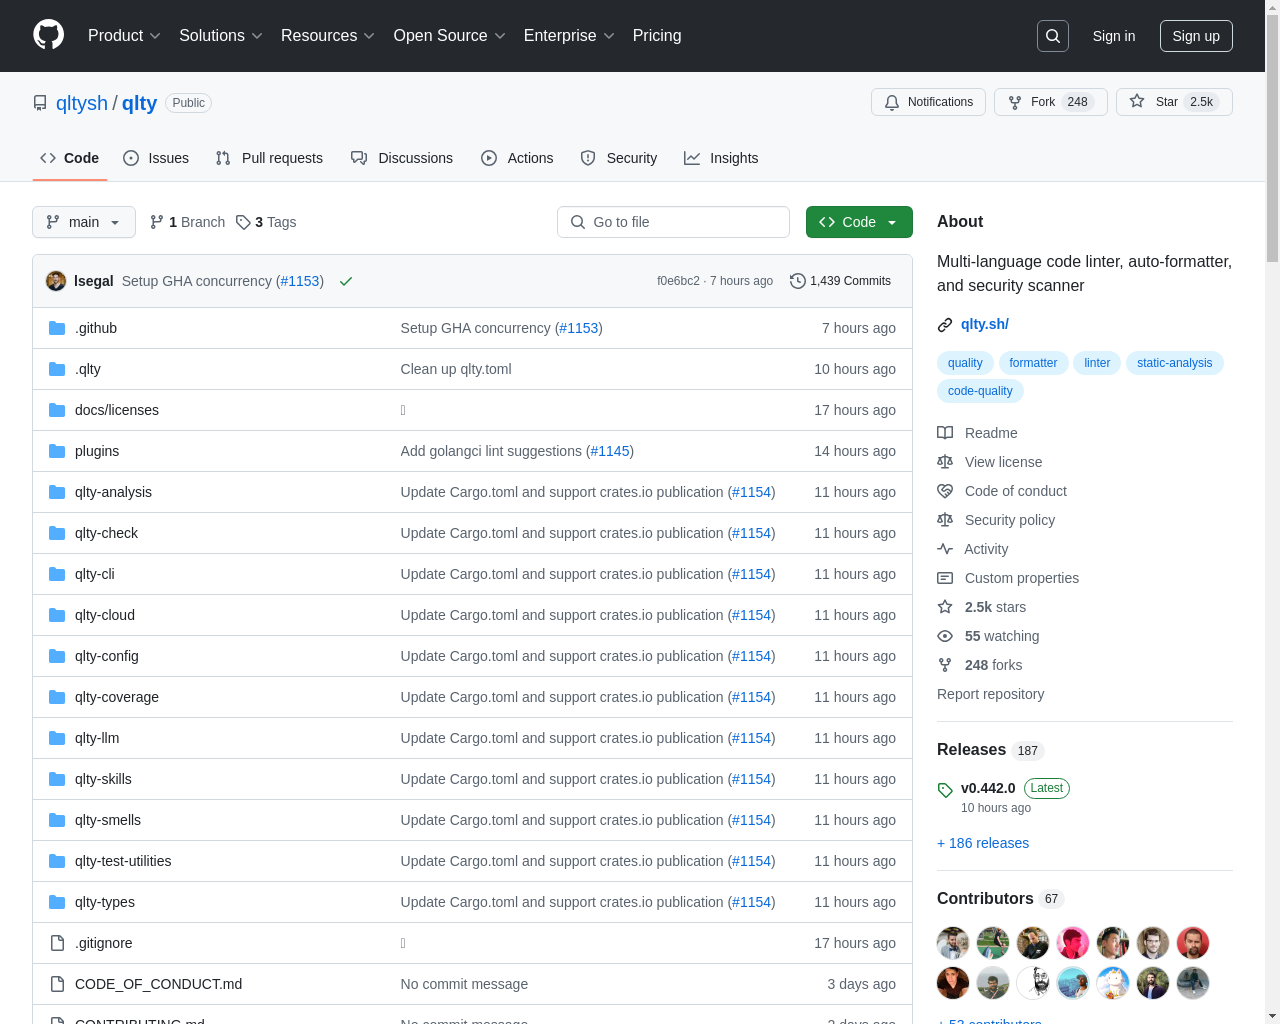This screenshot has height=1024, width=1280.
Task: Switch to the Actions tab
Action: (x=517, y=158)
